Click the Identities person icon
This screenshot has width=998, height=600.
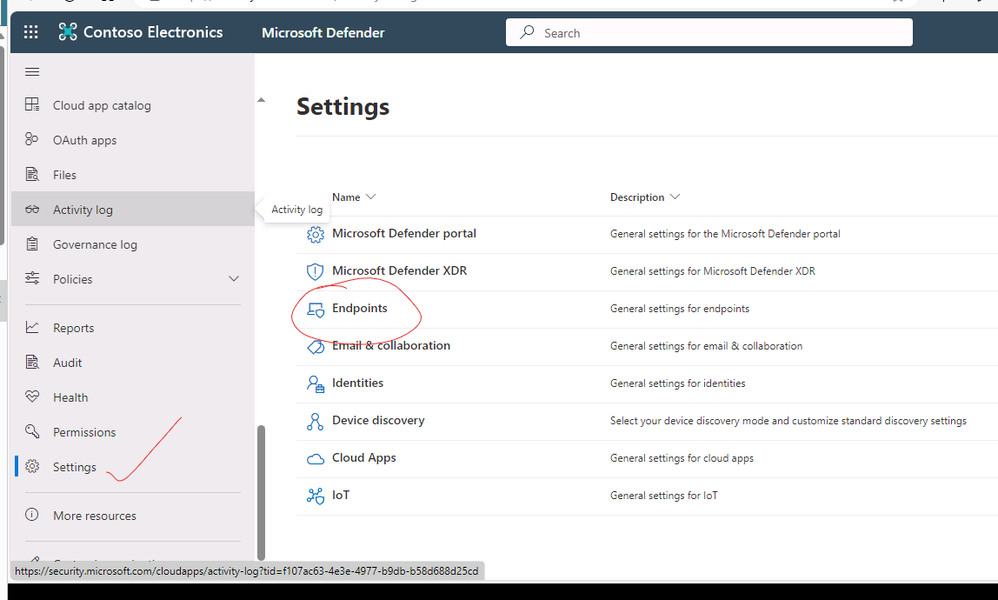315,384
